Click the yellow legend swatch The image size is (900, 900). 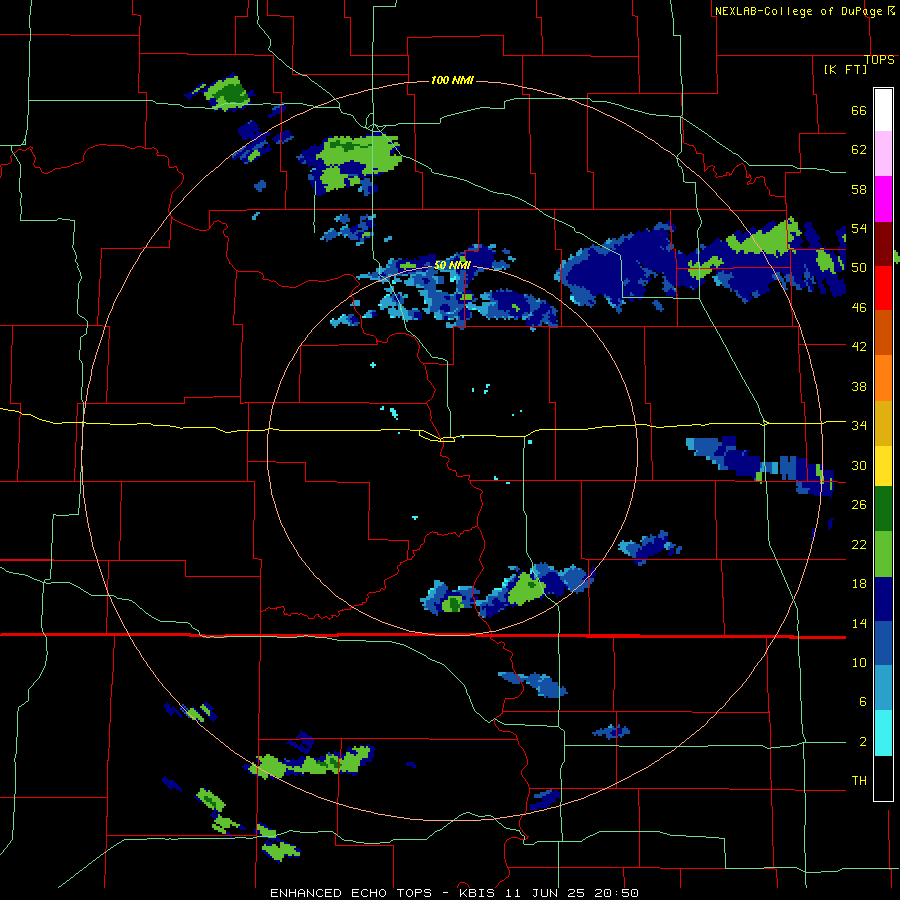(883, 466)
